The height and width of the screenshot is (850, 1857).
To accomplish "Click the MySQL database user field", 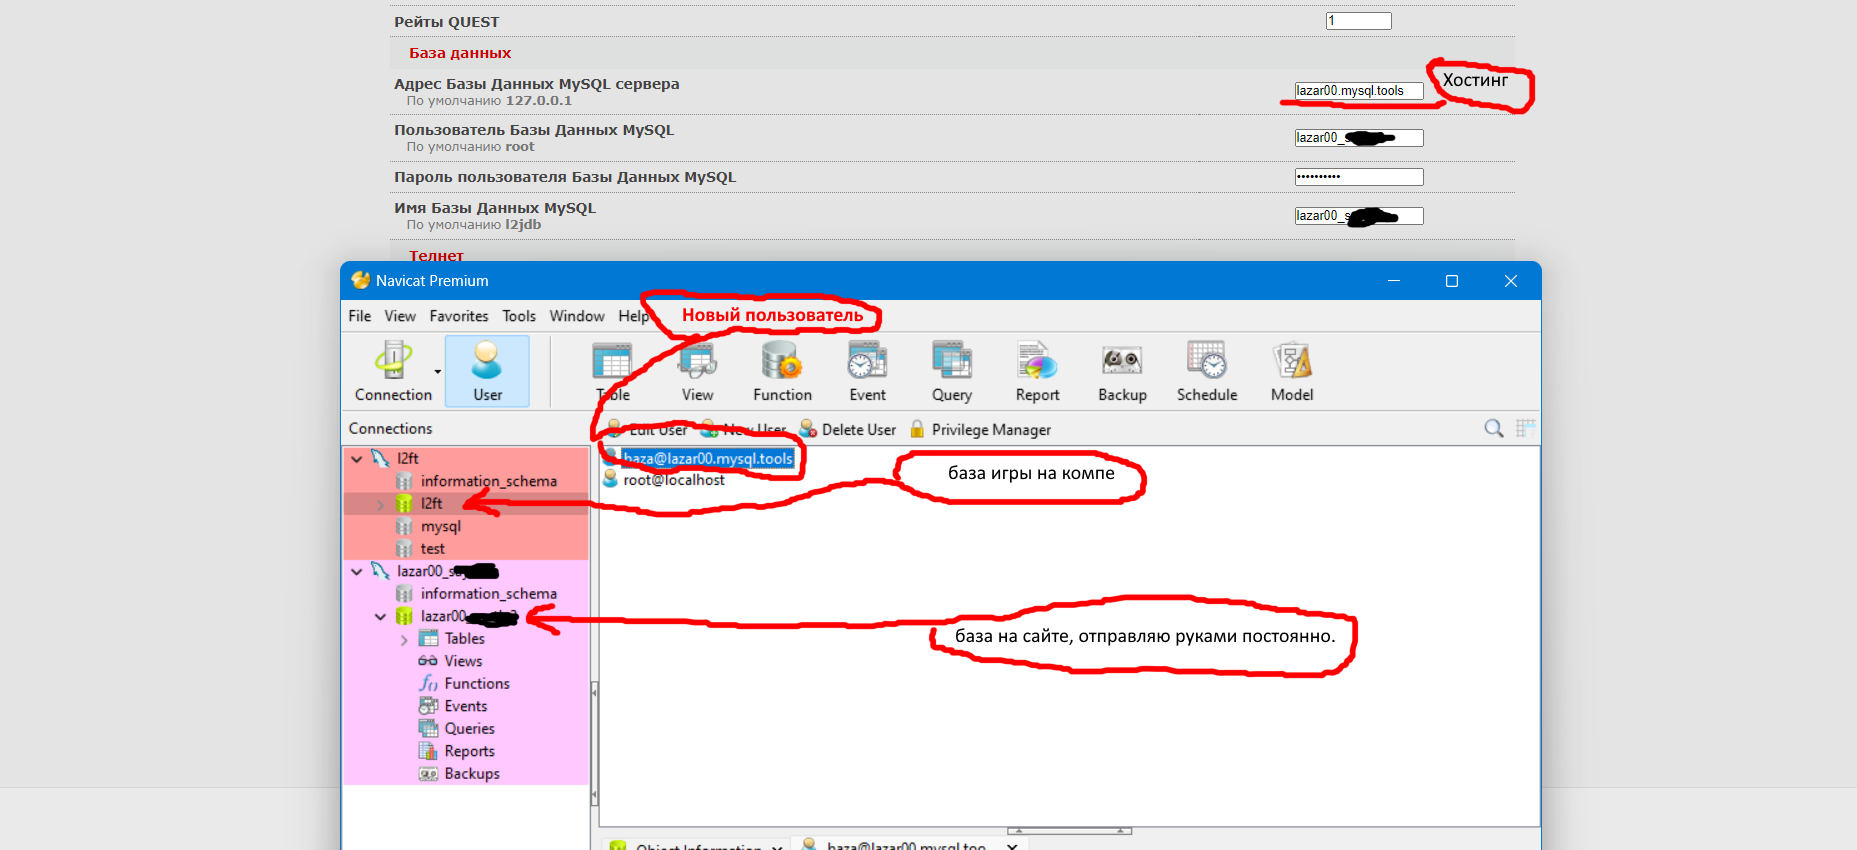I will tap(1358, 138).
